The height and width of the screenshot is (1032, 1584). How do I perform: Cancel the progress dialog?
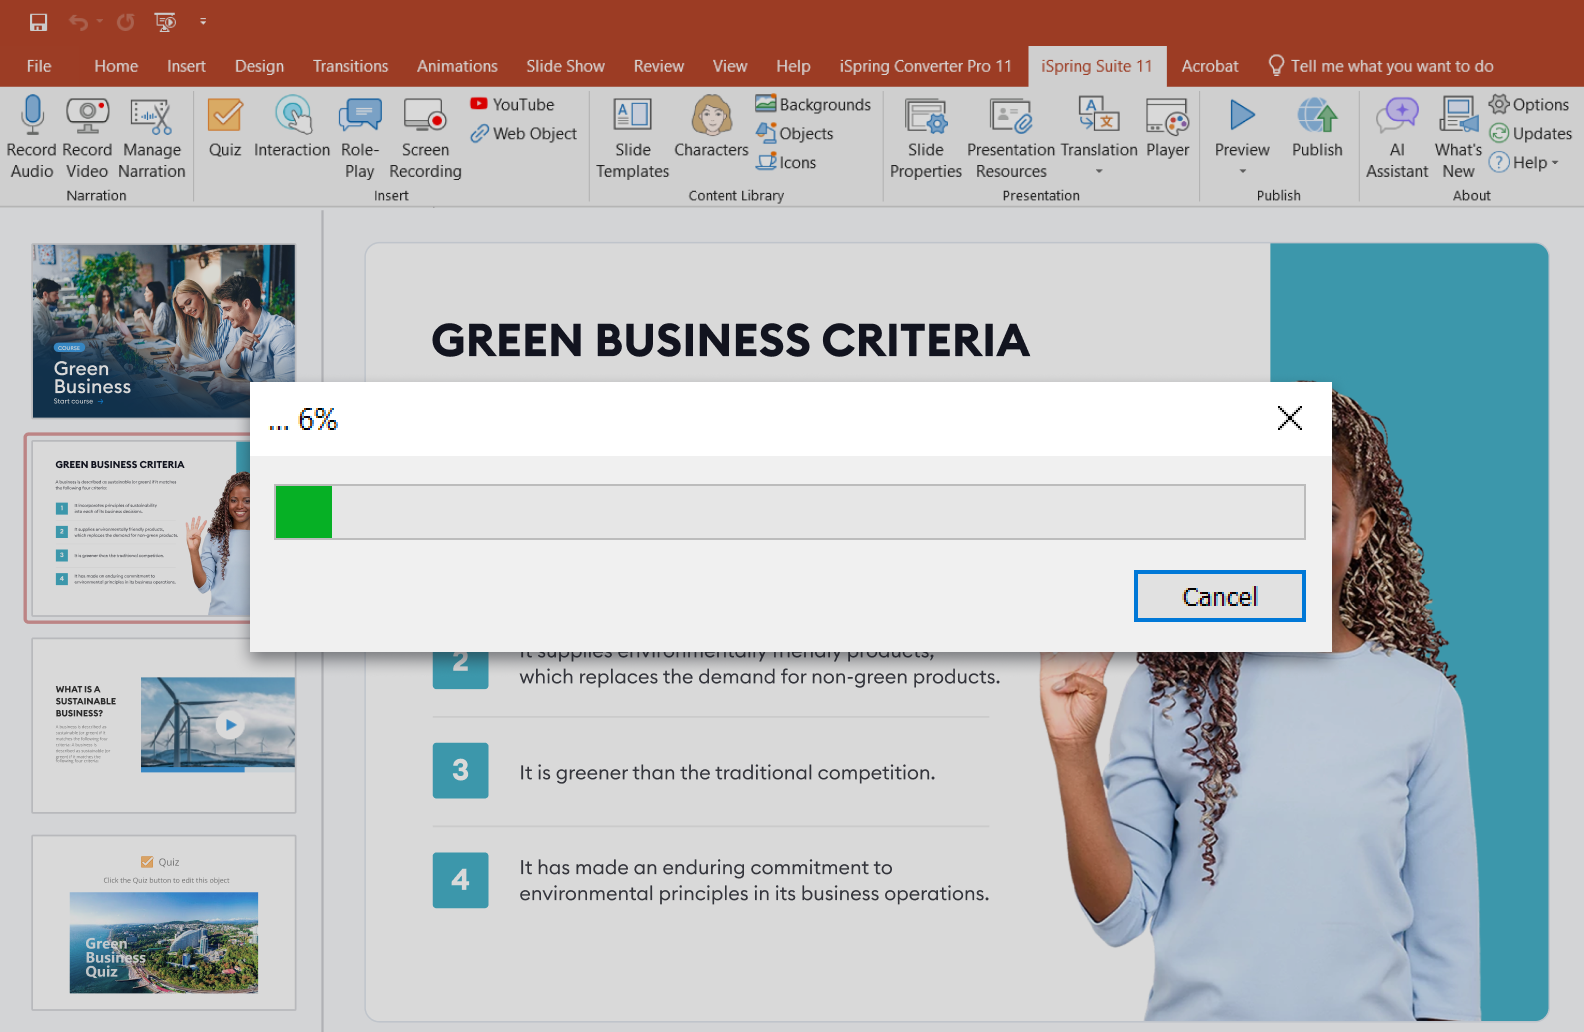pos(1219,596)
